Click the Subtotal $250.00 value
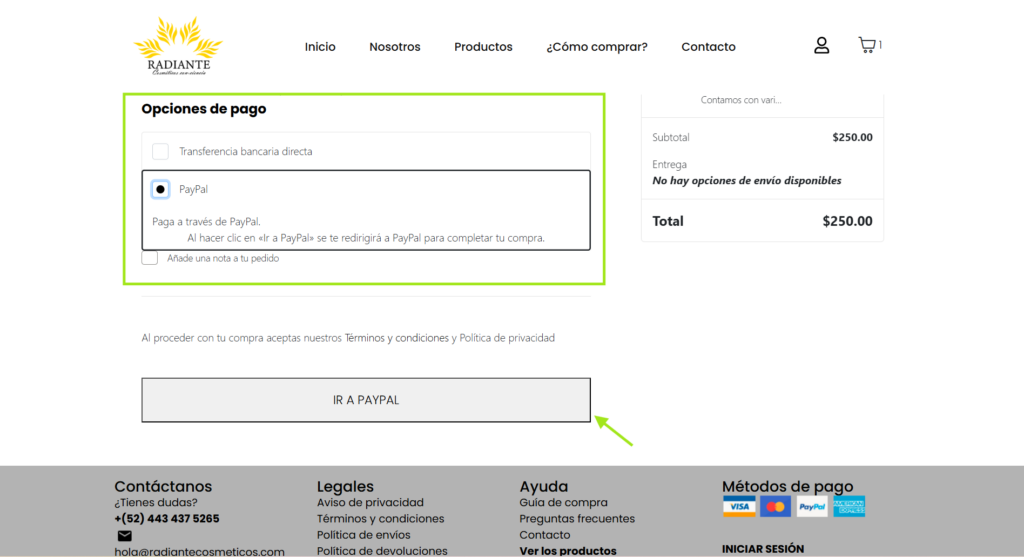Screen dimensions: 1024x557 pyautogui.click(x=852, y=137)
